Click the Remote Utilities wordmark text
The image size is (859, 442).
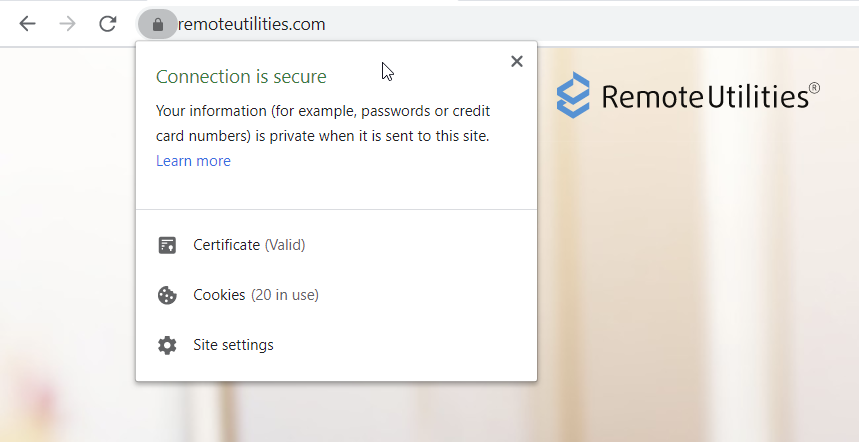tap(710, 97)
